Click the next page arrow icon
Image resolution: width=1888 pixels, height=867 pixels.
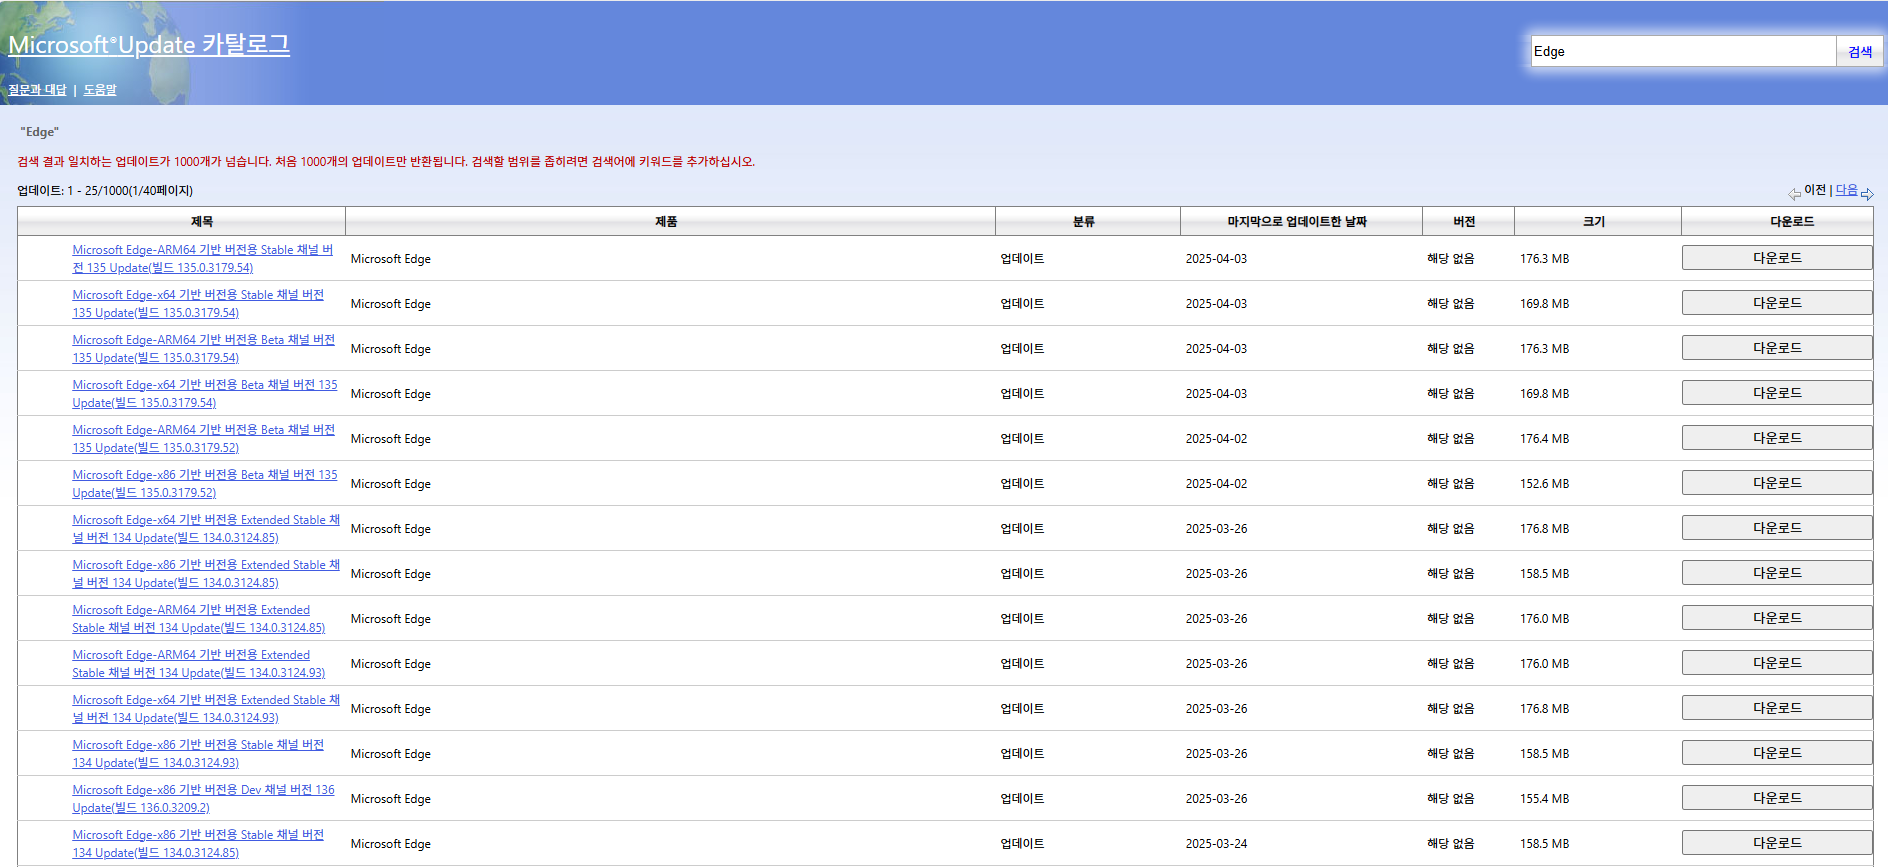[x=1867, y=194]
